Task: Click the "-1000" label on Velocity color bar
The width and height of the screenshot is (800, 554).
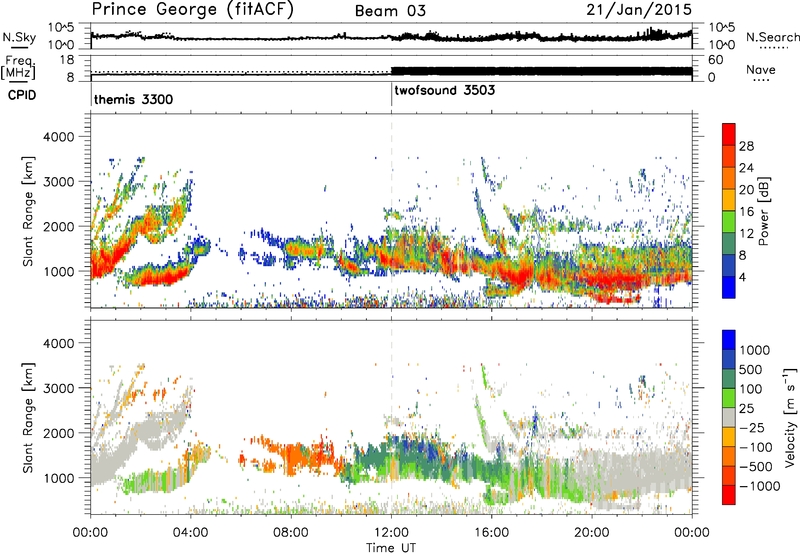Action: (x=760, y=486)
